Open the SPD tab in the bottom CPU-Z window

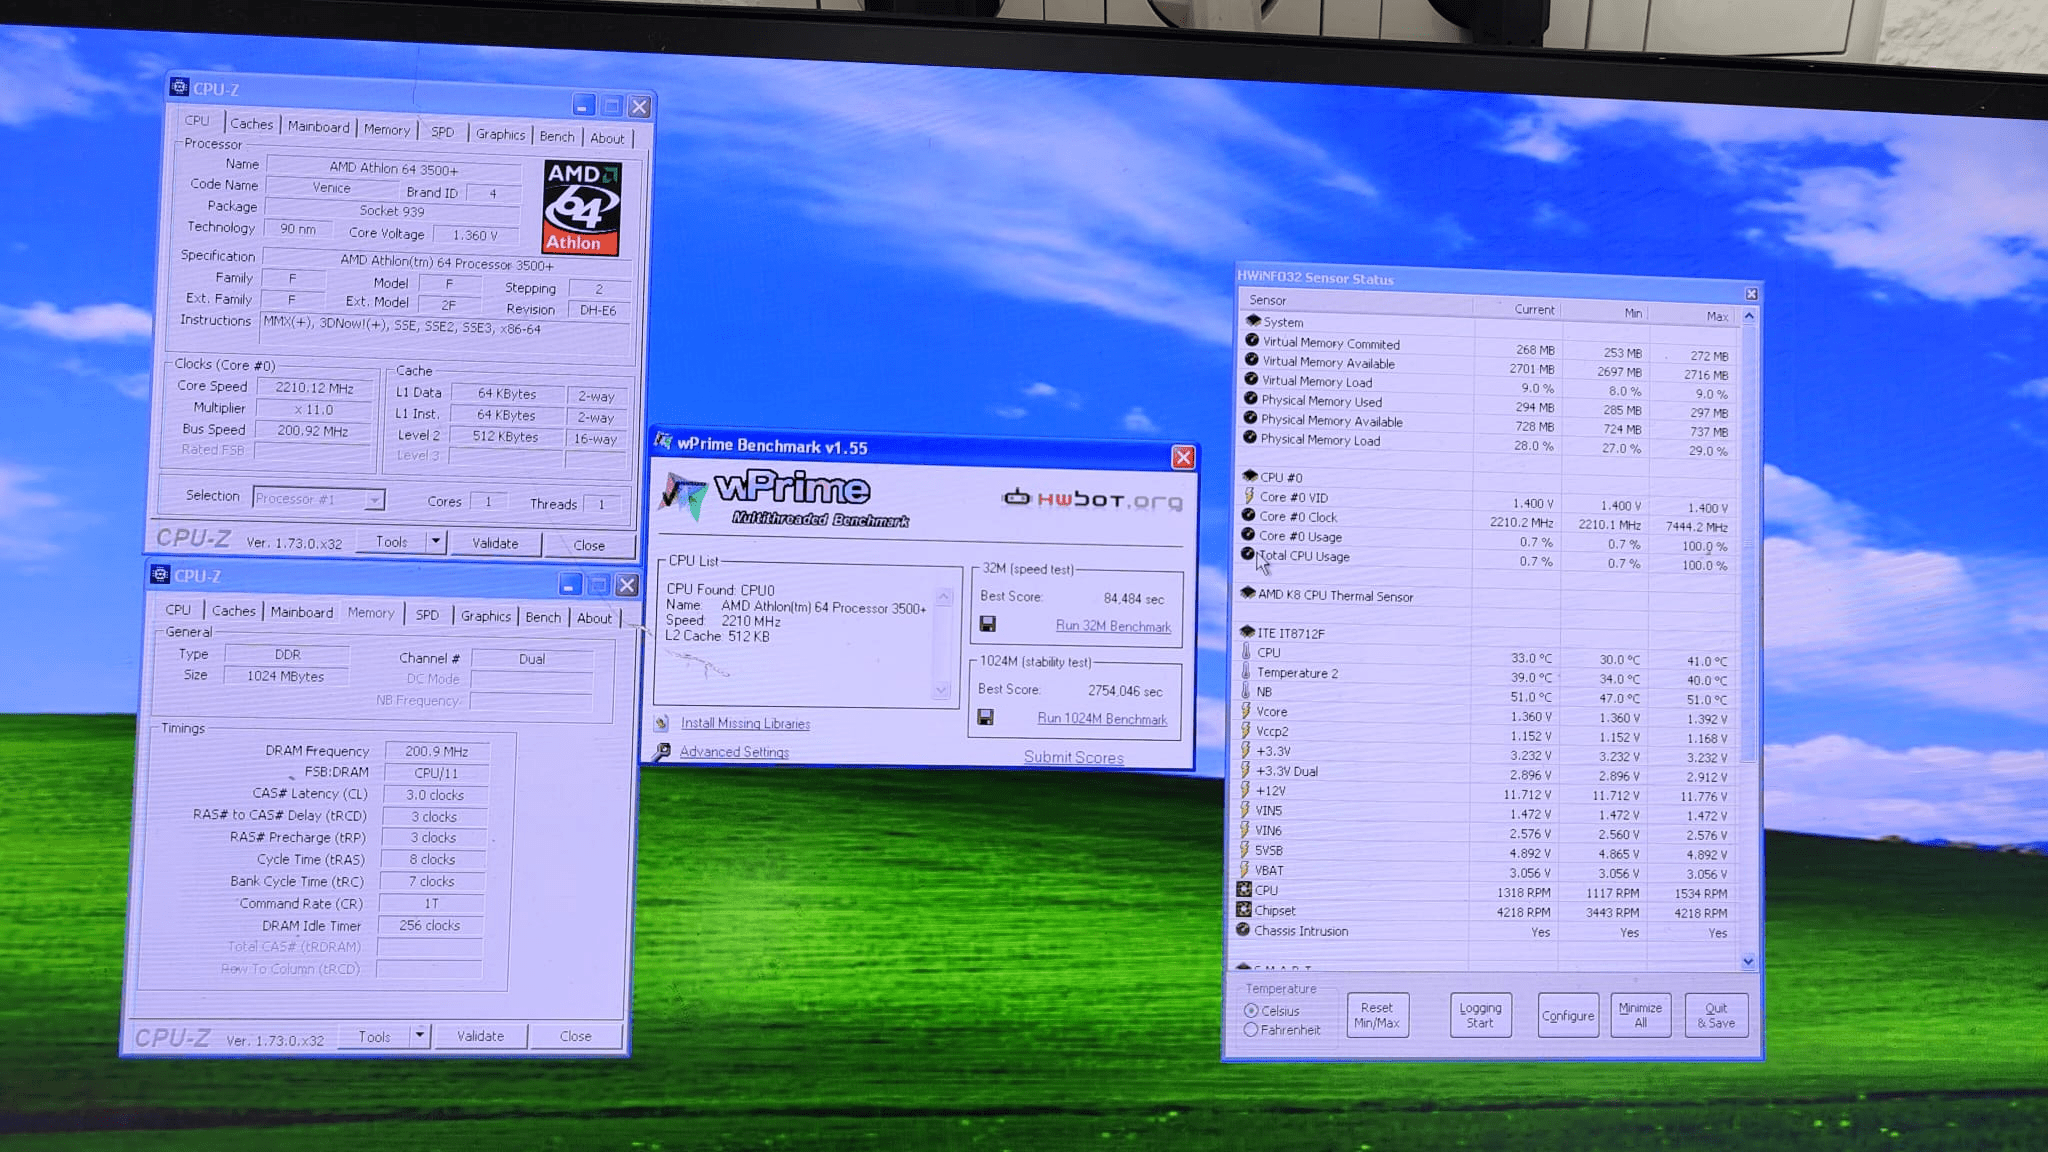pyautogui.click(x=427, y=615)
